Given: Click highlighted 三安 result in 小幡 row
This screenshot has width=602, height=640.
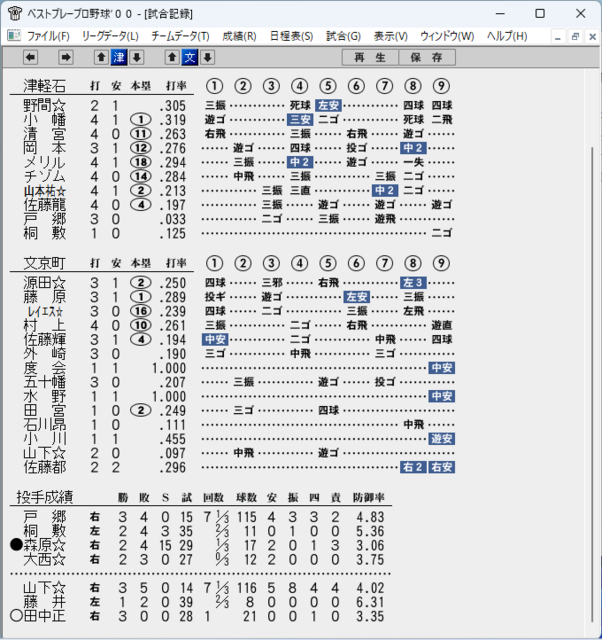Looking at the screenshot, I should click(x=300, y=120).
